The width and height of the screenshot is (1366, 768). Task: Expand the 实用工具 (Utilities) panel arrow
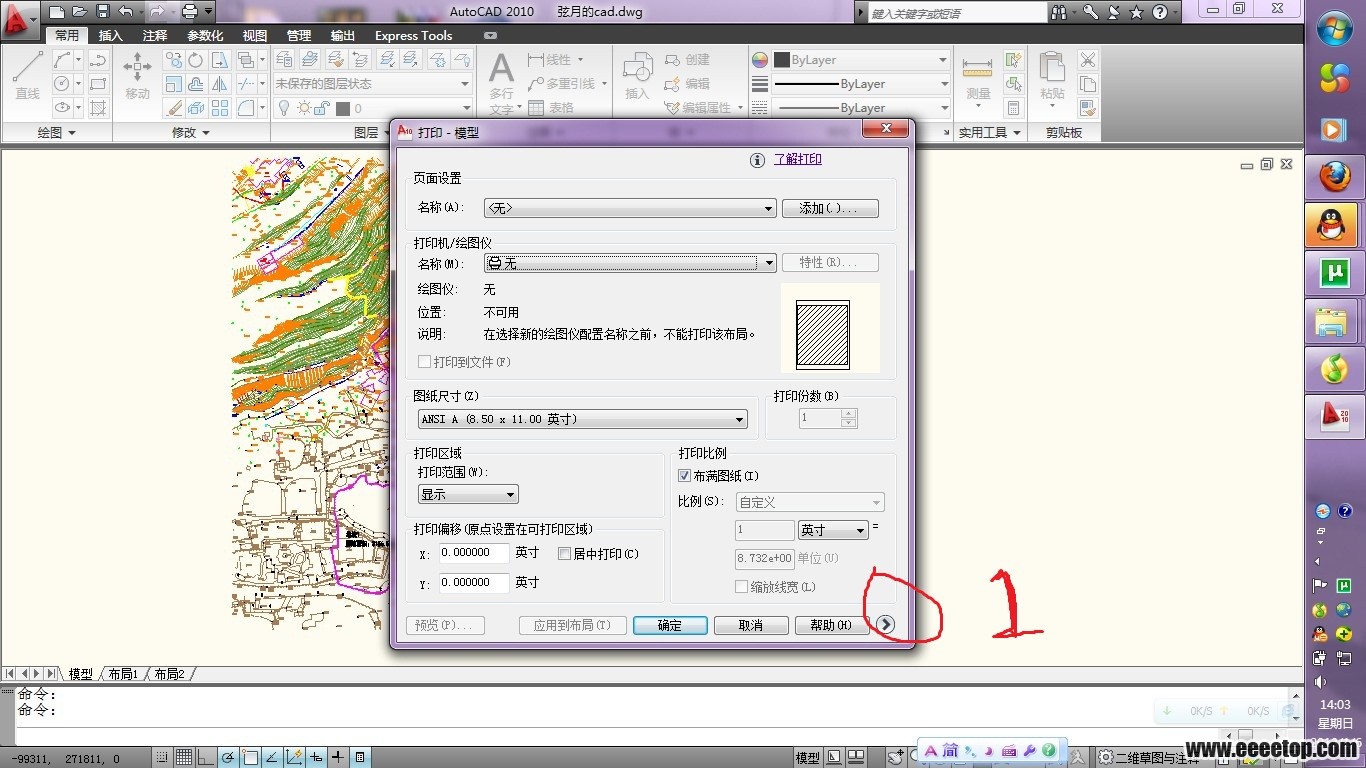pos(1017,133)
